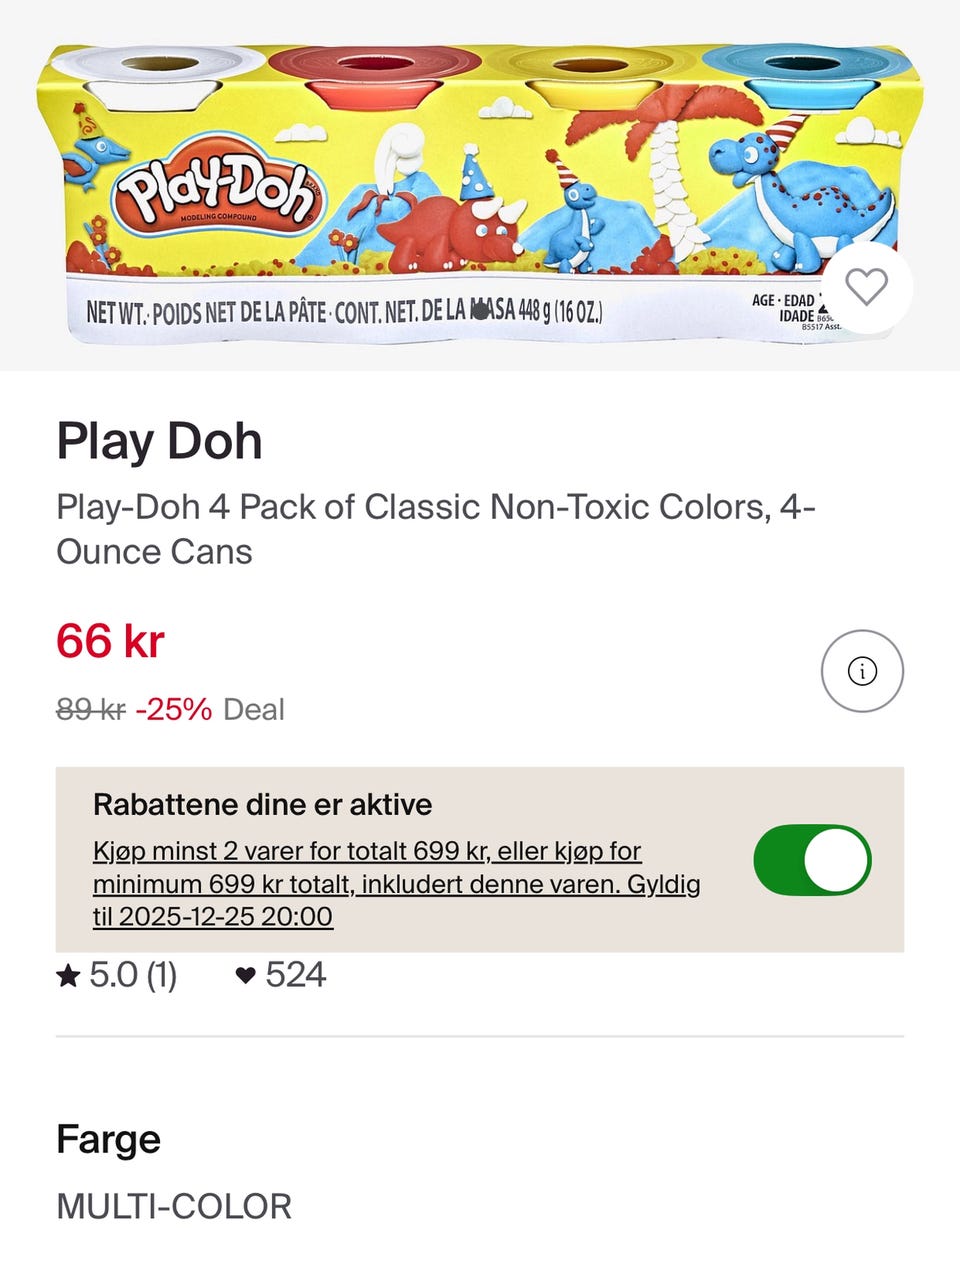
Task: Open the discount terms link about 699 kr
Action: [396, 884]
